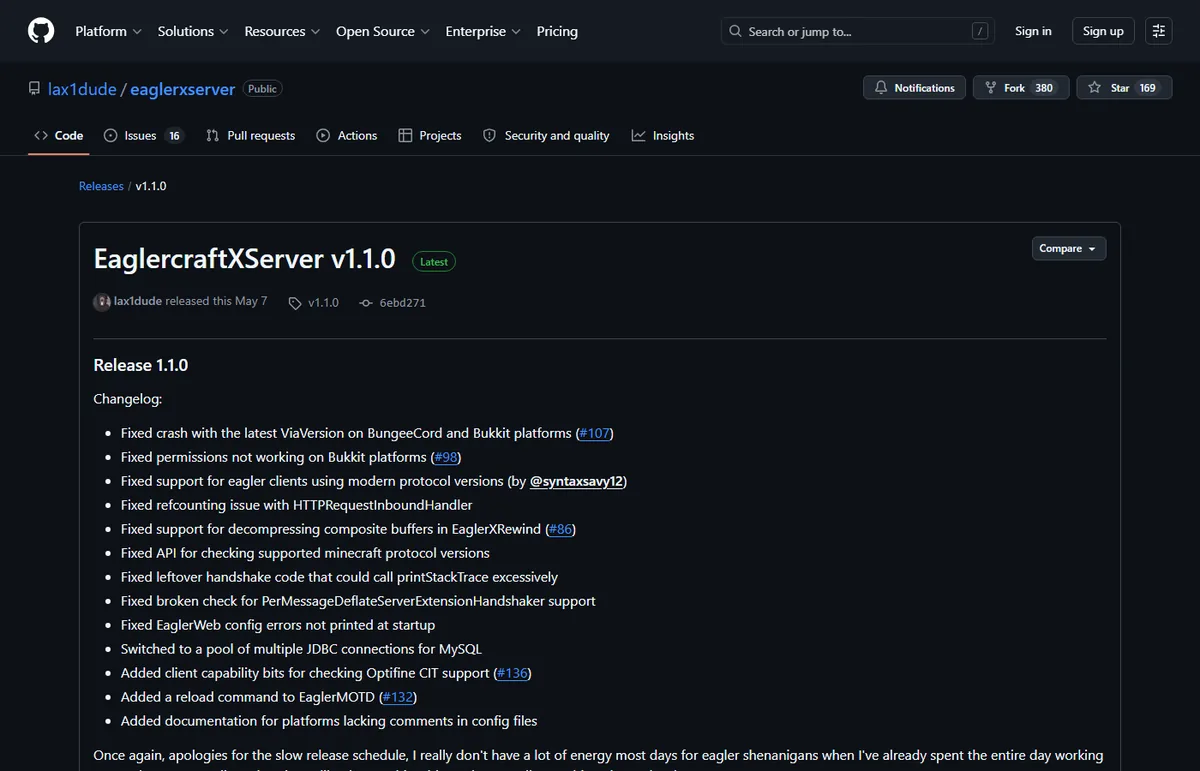Open the Resources dropdown
This screenshot has height=771, width=1200.
point(282,31)
